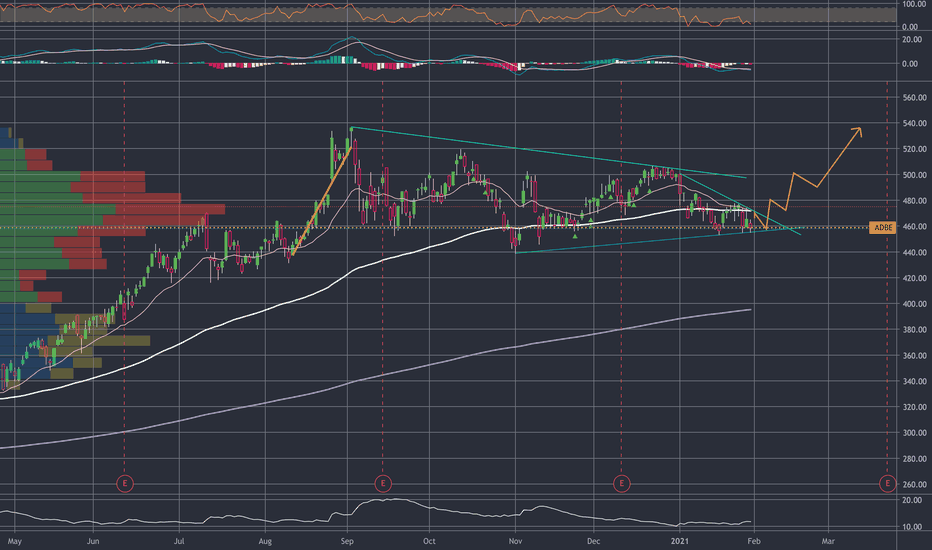Click the 10.00 label in bottom indicator pane
932x550 pixels.
(x=912, y=527)
